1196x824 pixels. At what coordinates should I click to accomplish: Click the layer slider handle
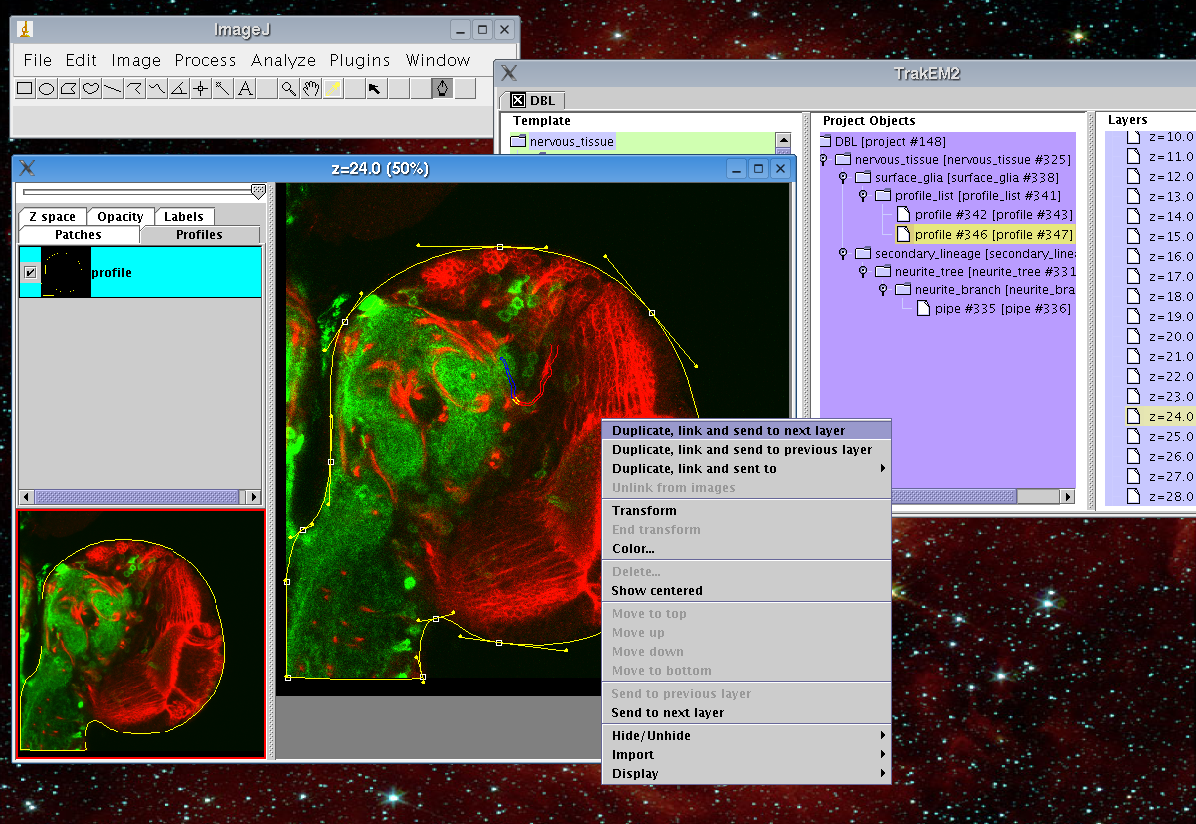tap(258, 190)
